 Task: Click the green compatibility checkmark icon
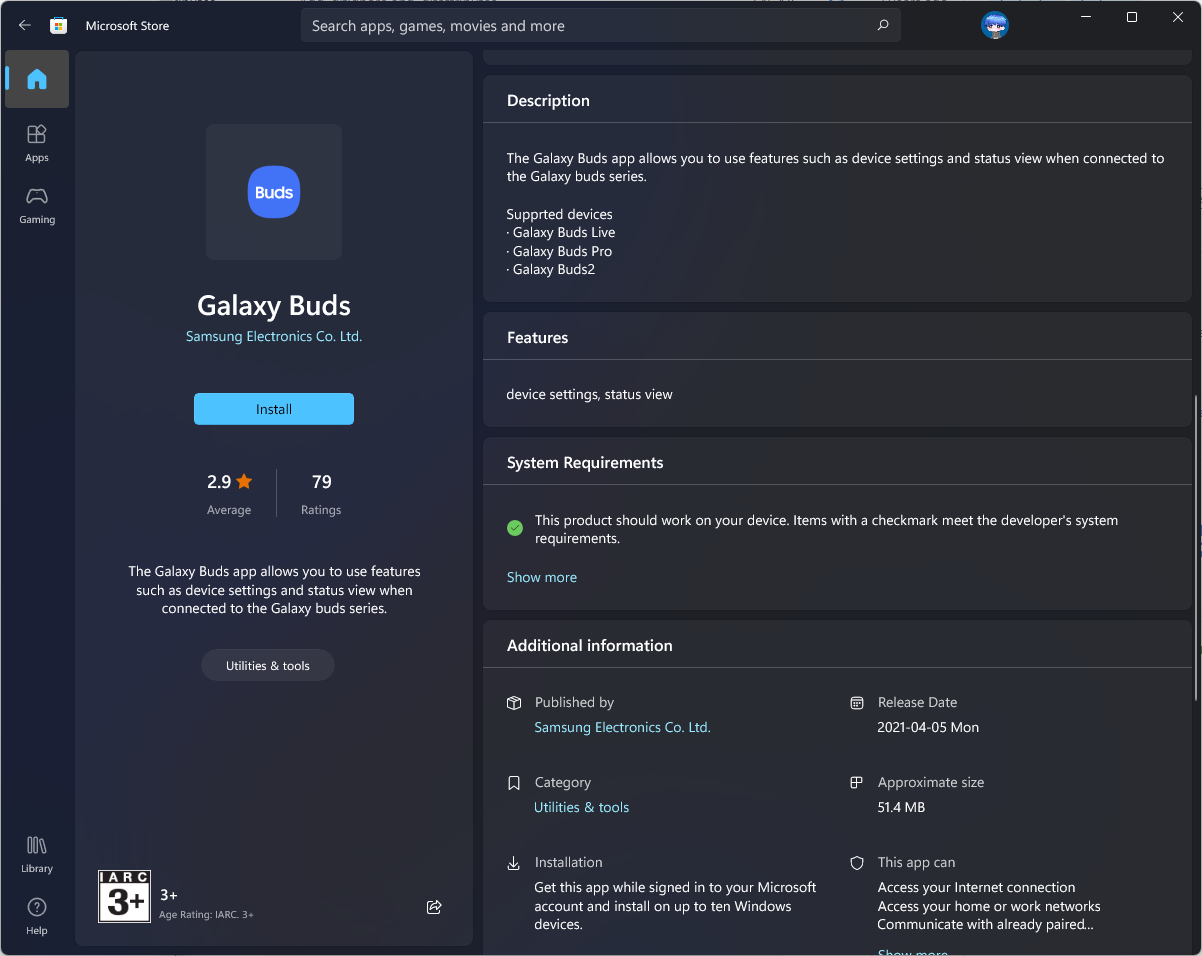pos(515,528)
